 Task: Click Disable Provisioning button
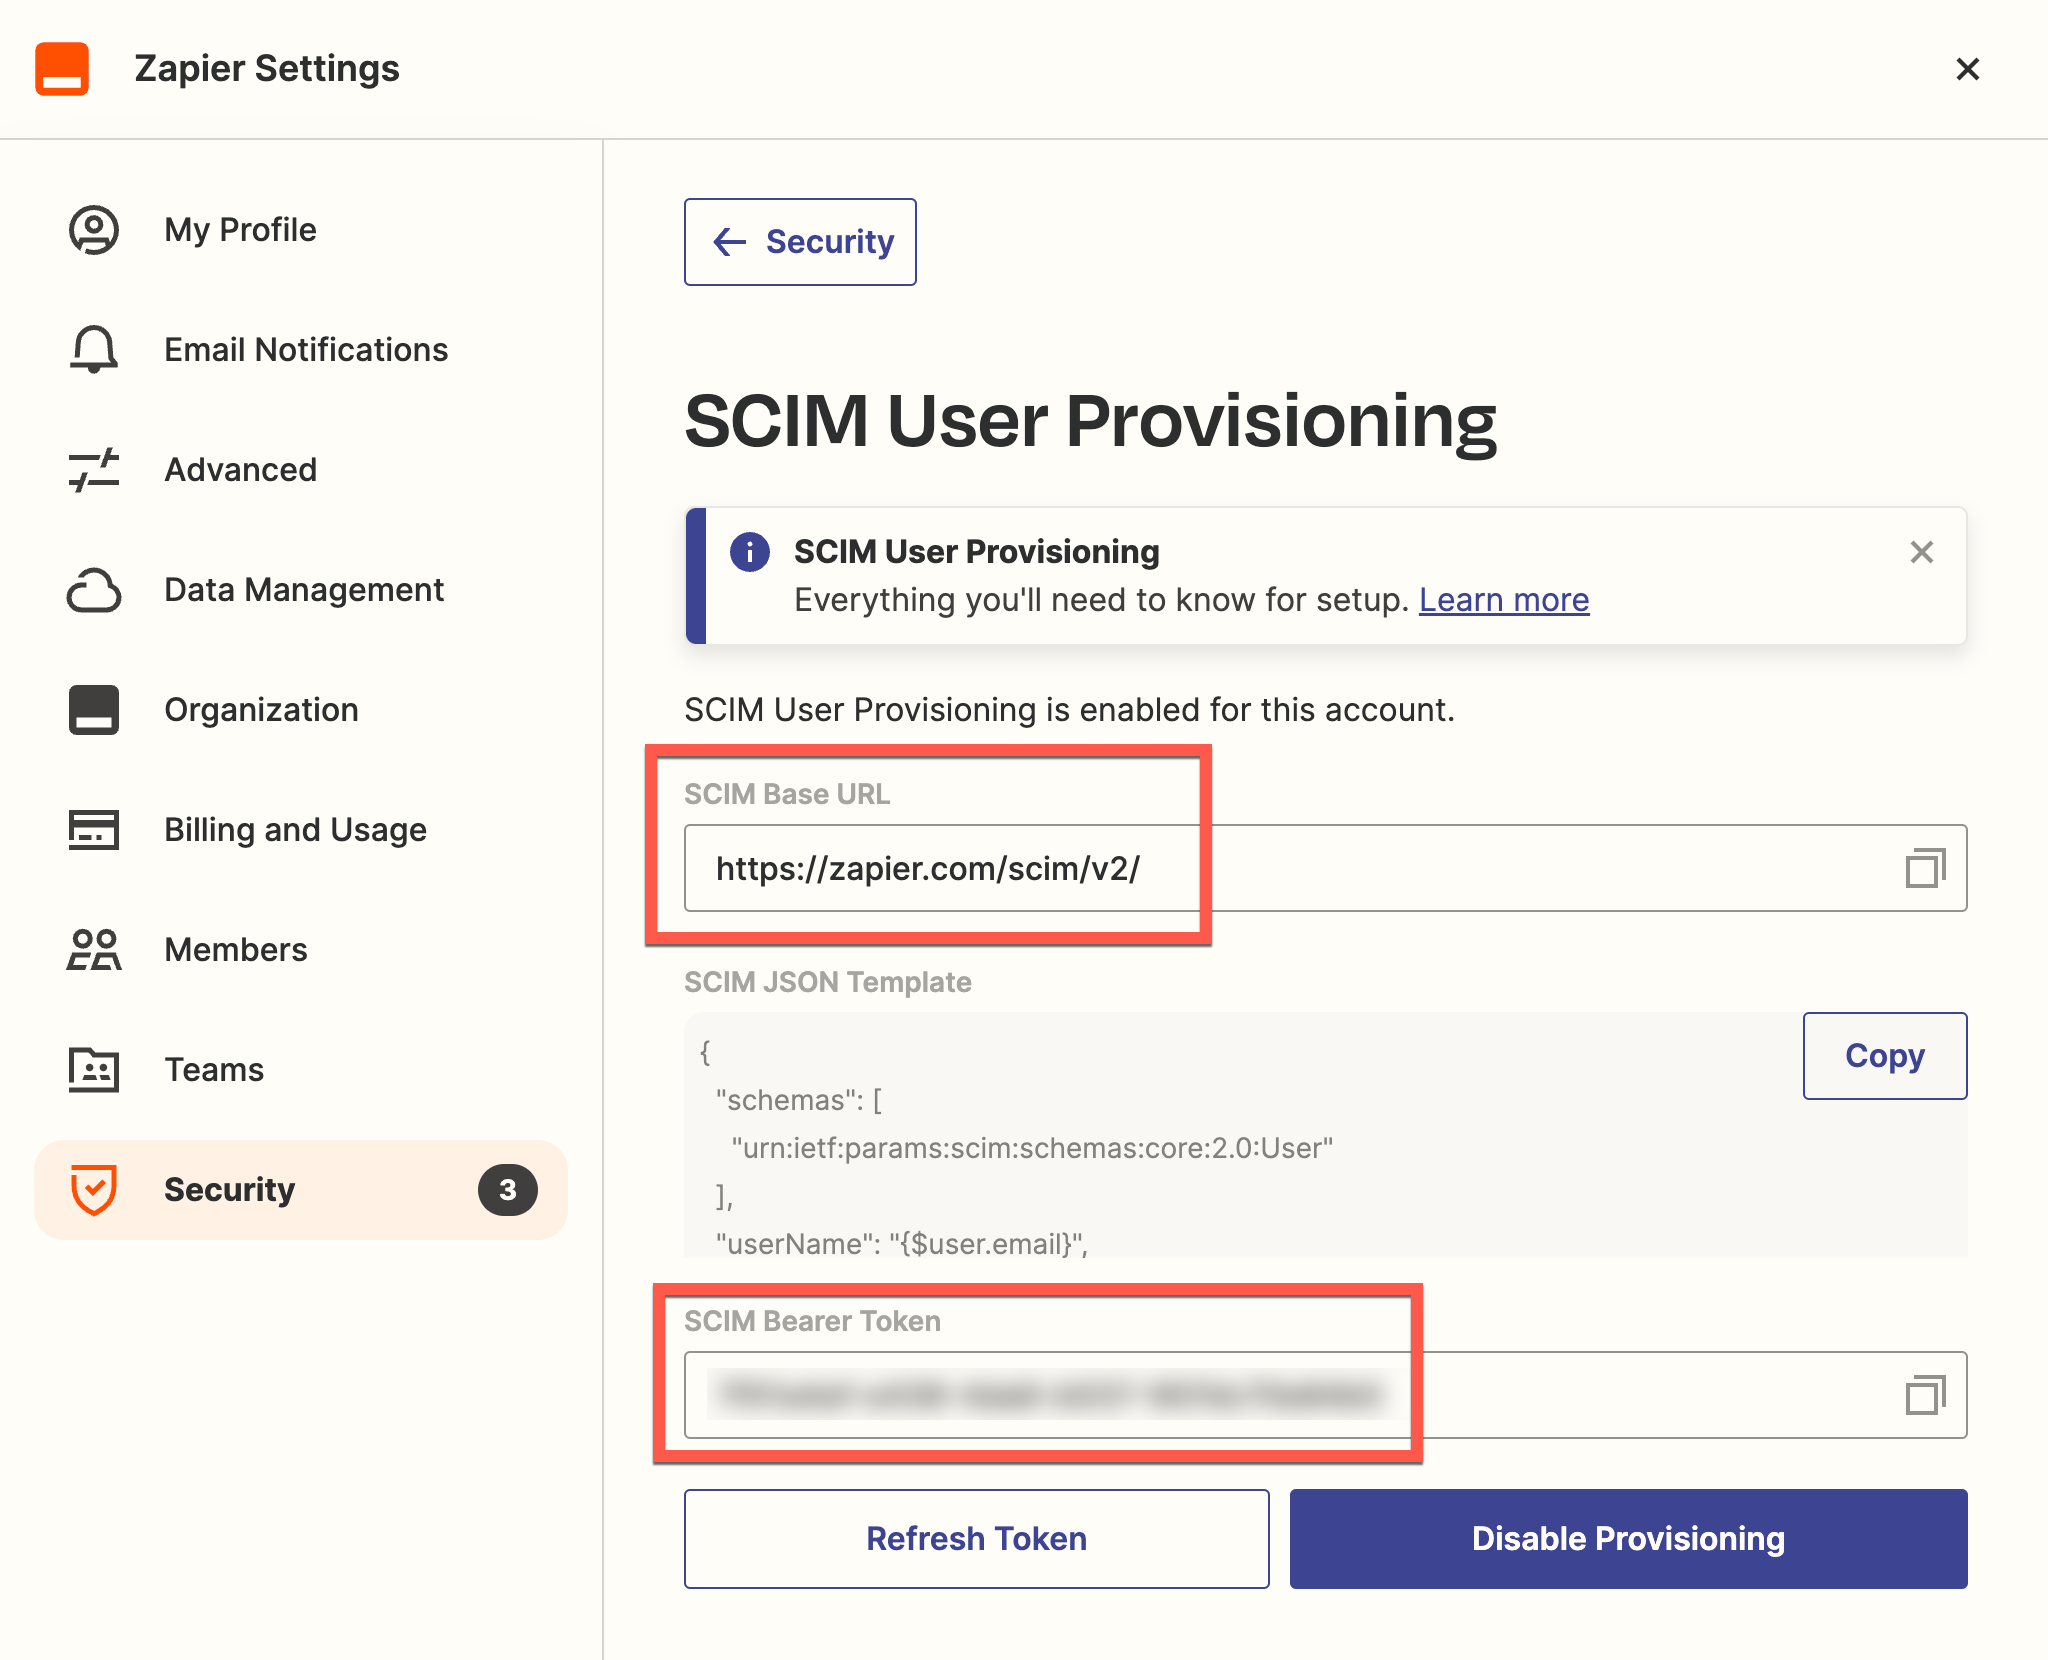1628,1539
